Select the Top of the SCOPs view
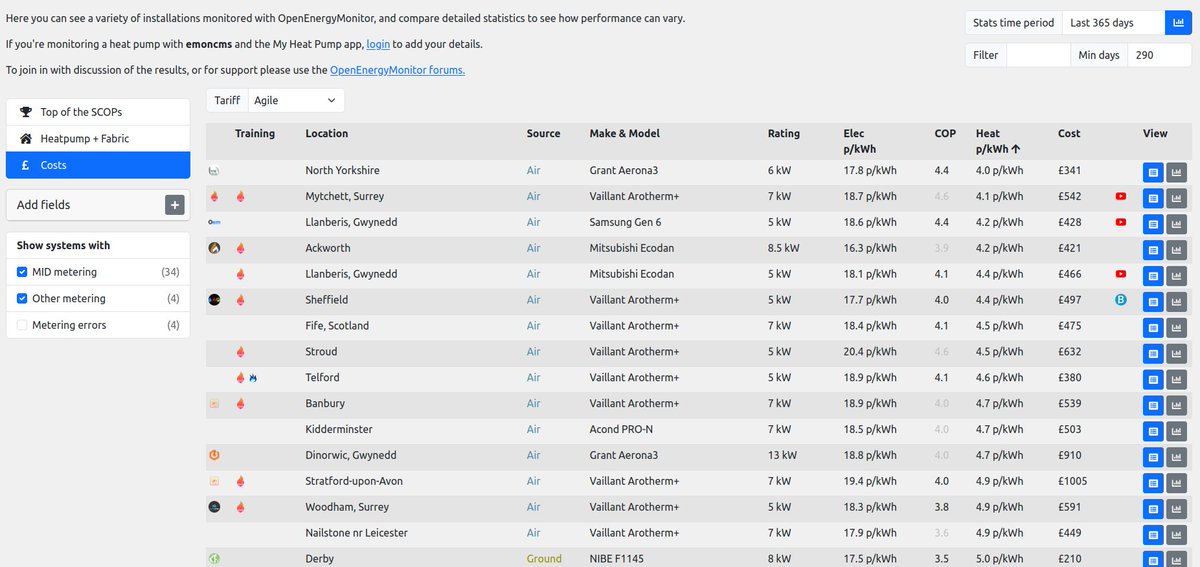This screenshot has width=1200, height=567. (x=98, y=112)
